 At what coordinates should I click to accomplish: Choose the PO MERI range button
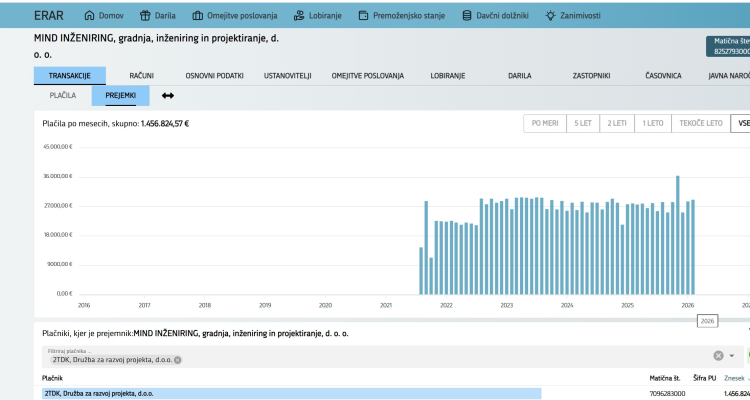coord(545,123)
